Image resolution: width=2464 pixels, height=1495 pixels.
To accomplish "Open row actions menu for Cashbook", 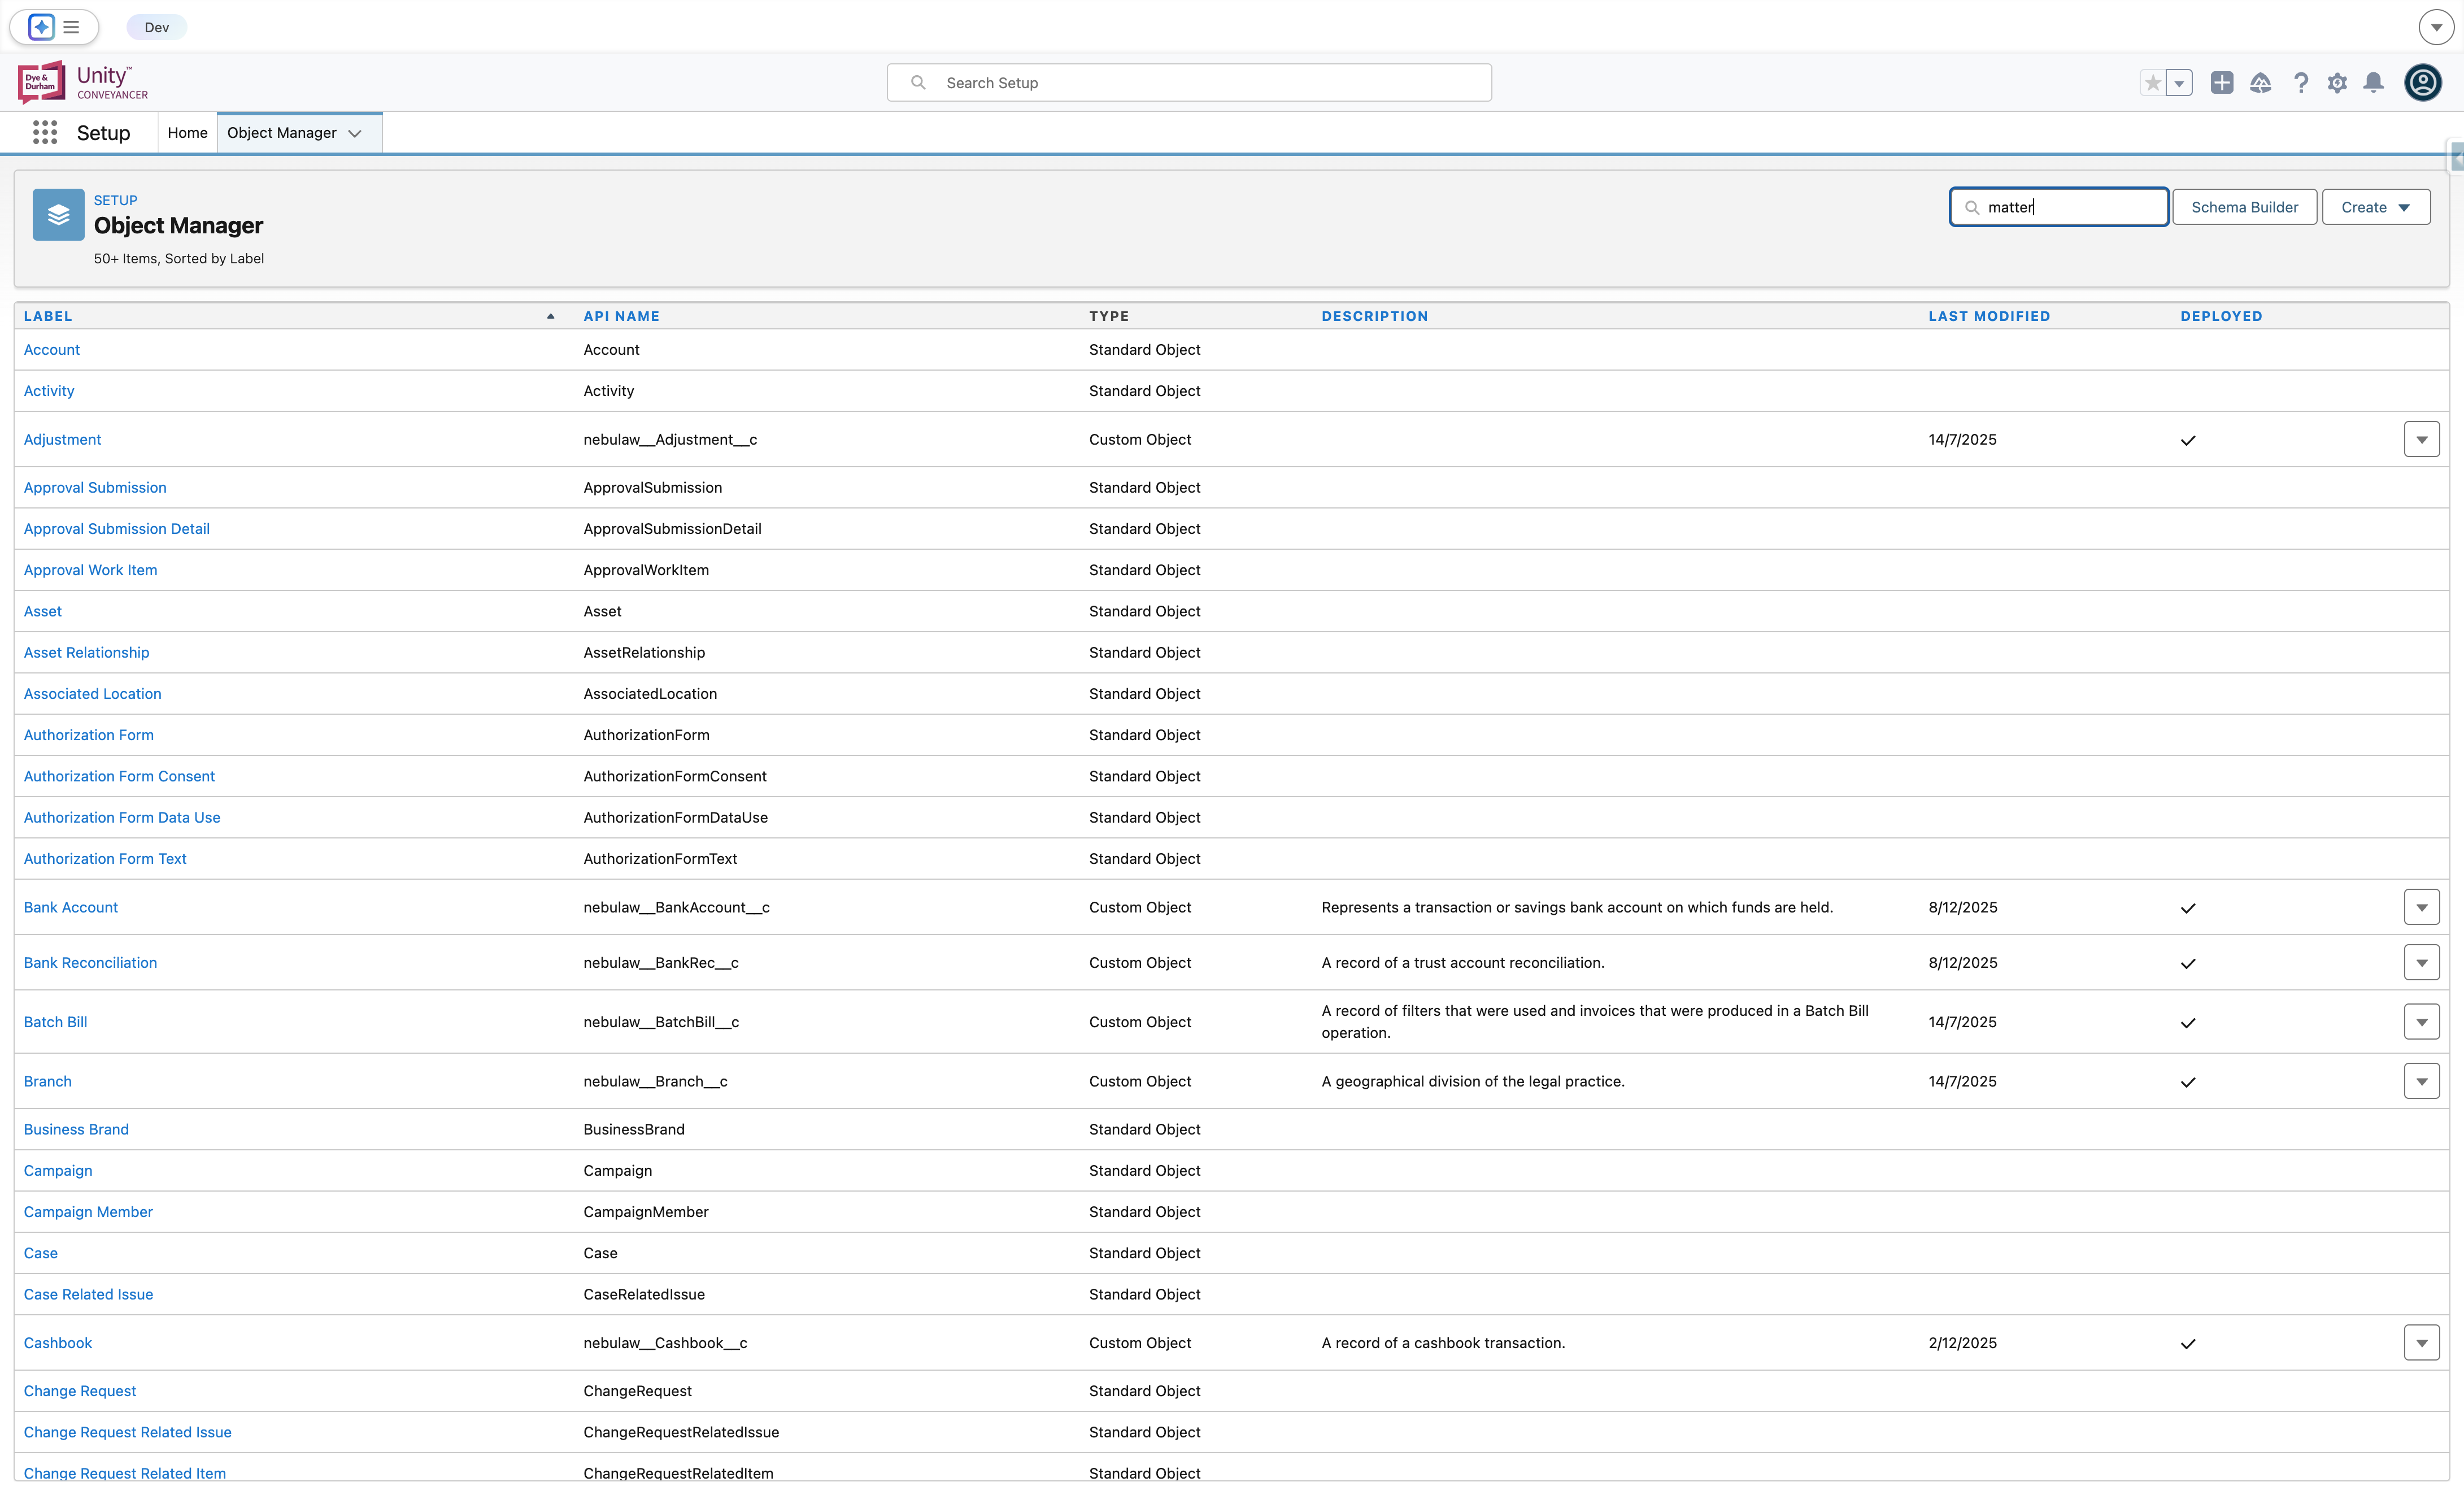I will (2421, 1343).
